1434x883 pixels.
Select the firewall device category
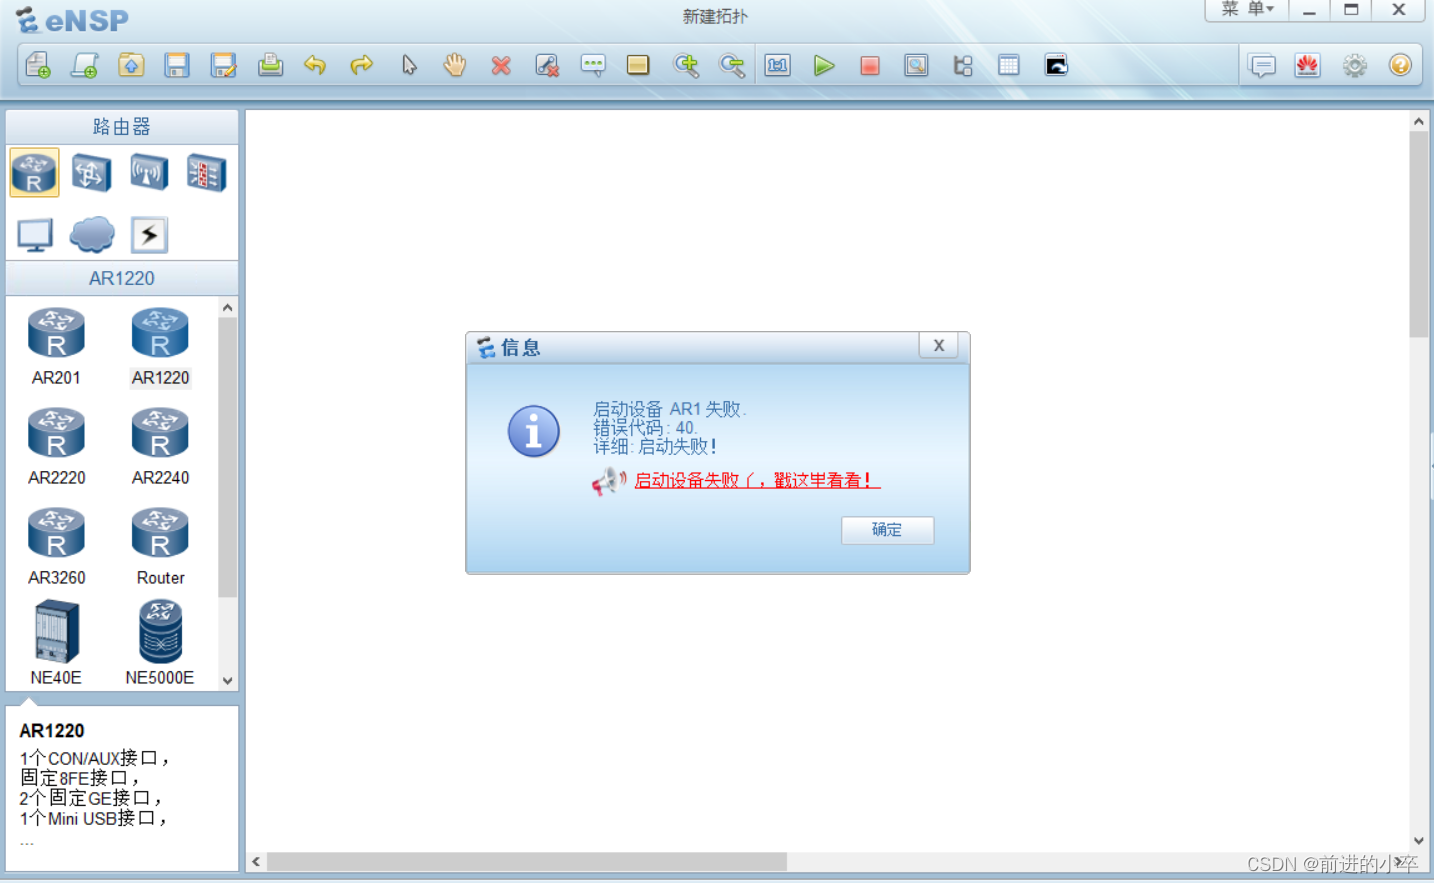pos(207,173)
